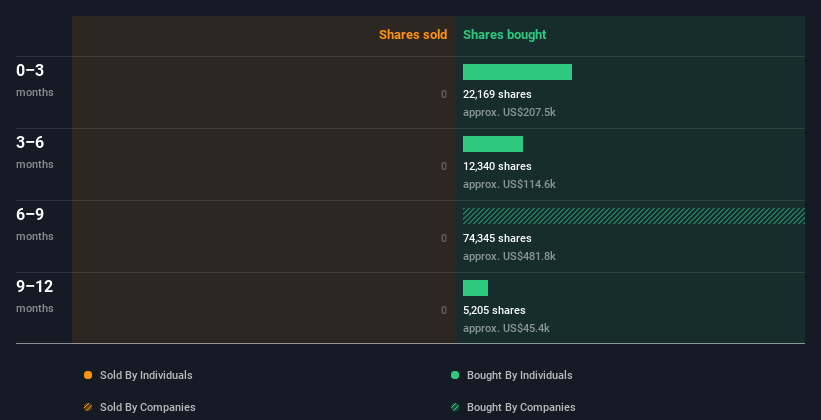Select the 6–9 months striped bar
821x420 pixels.
[634, 216]
